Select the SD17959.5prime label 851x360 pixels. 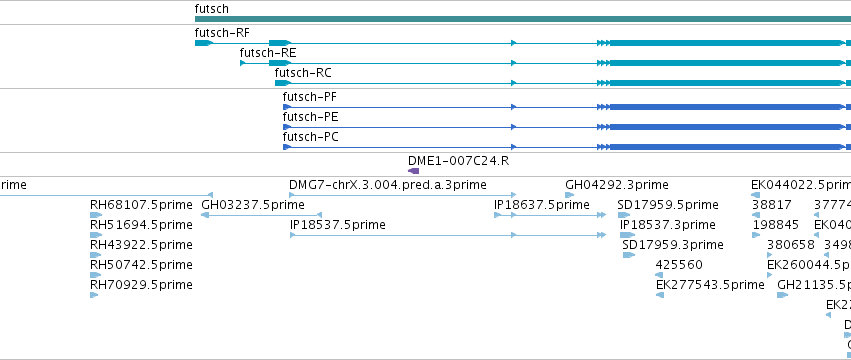(668, 205)
